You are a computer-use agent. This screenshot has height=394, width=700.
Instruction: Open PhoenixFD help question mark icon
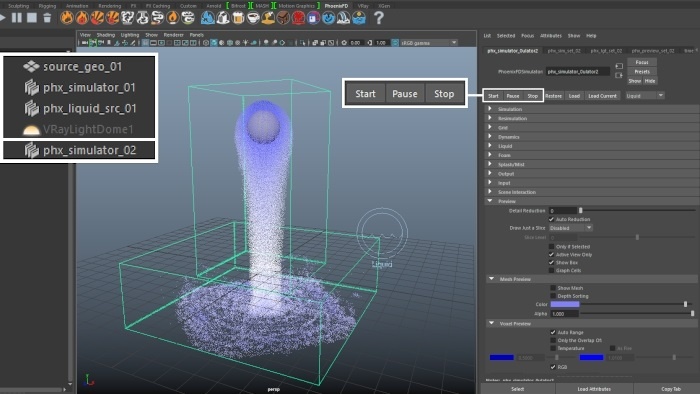(x=379, y=18)
